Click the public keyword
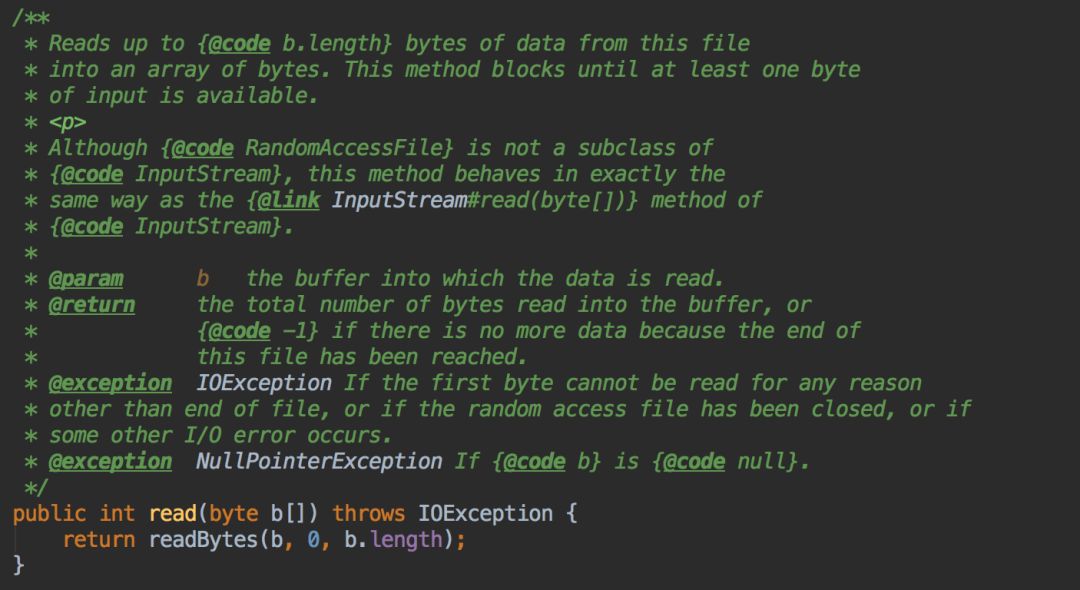Image resolution: width=1080 pixels, height=590 pixels. coord(50,514)
